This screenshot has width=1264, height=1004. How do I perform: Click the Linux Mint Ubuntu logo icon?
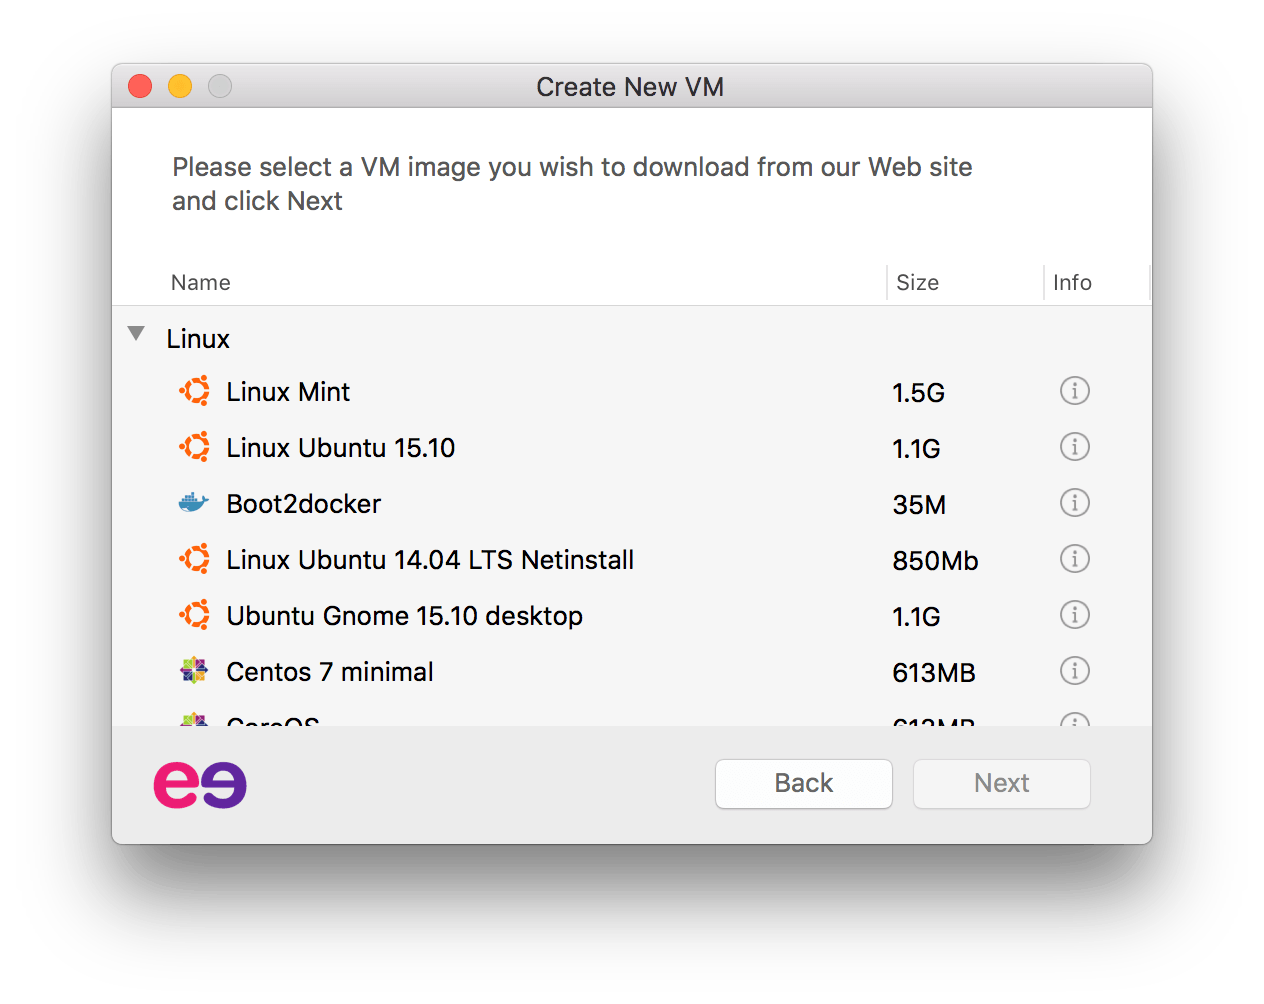tap(194, 391)
